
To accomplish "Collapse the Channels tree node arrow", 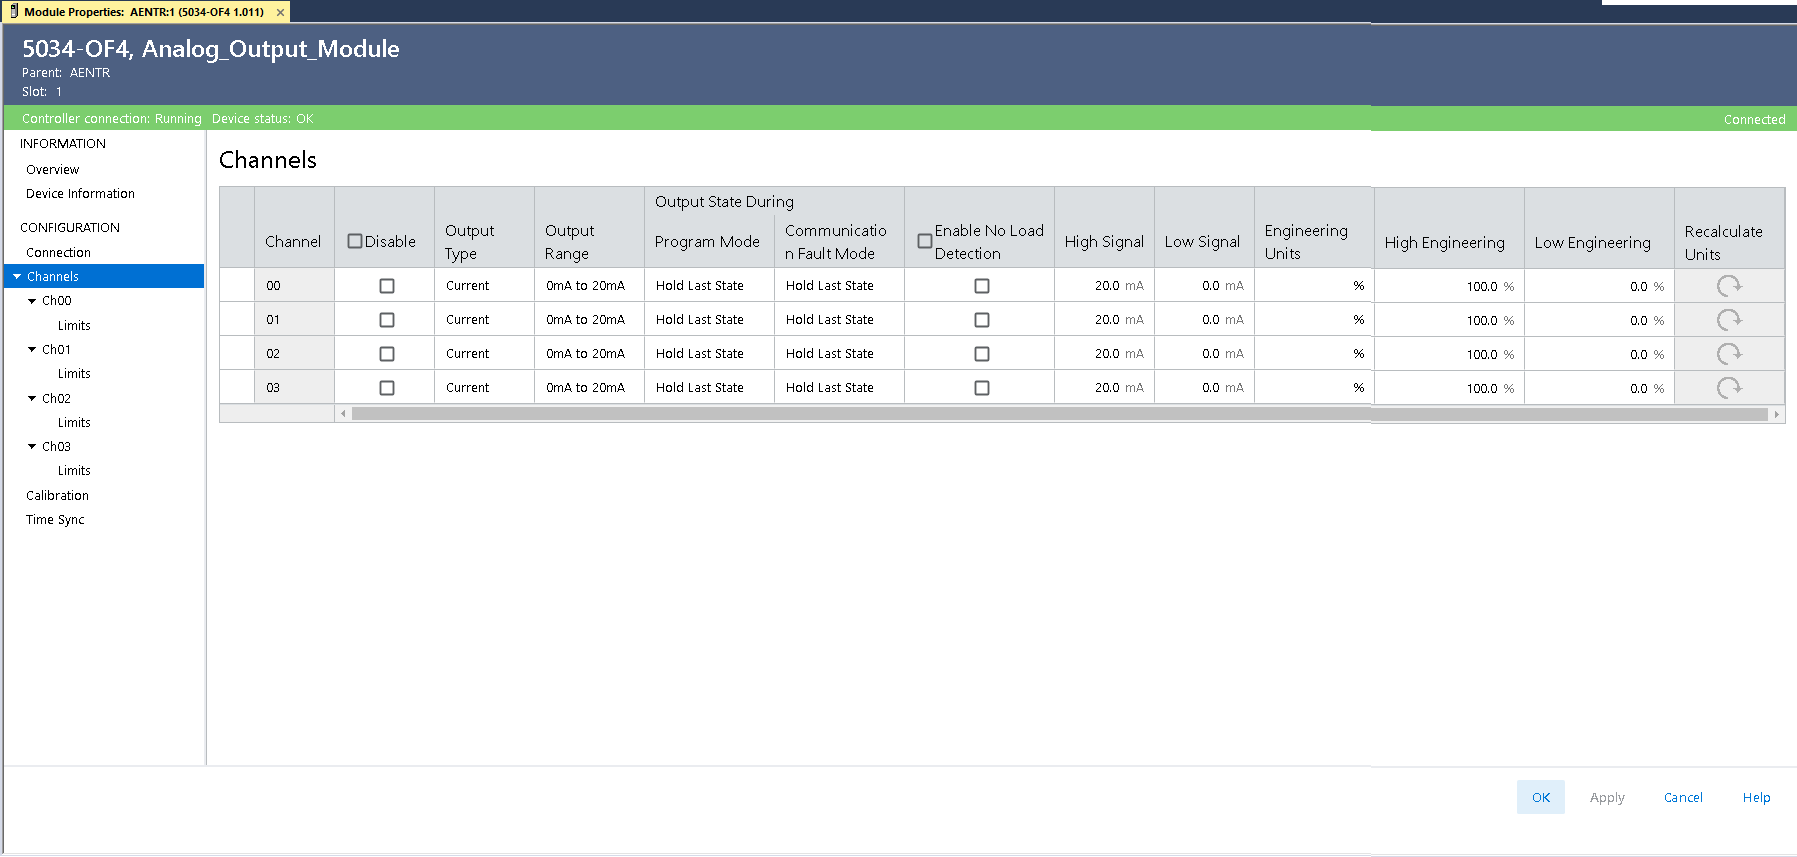I will [x=17, y=277].
